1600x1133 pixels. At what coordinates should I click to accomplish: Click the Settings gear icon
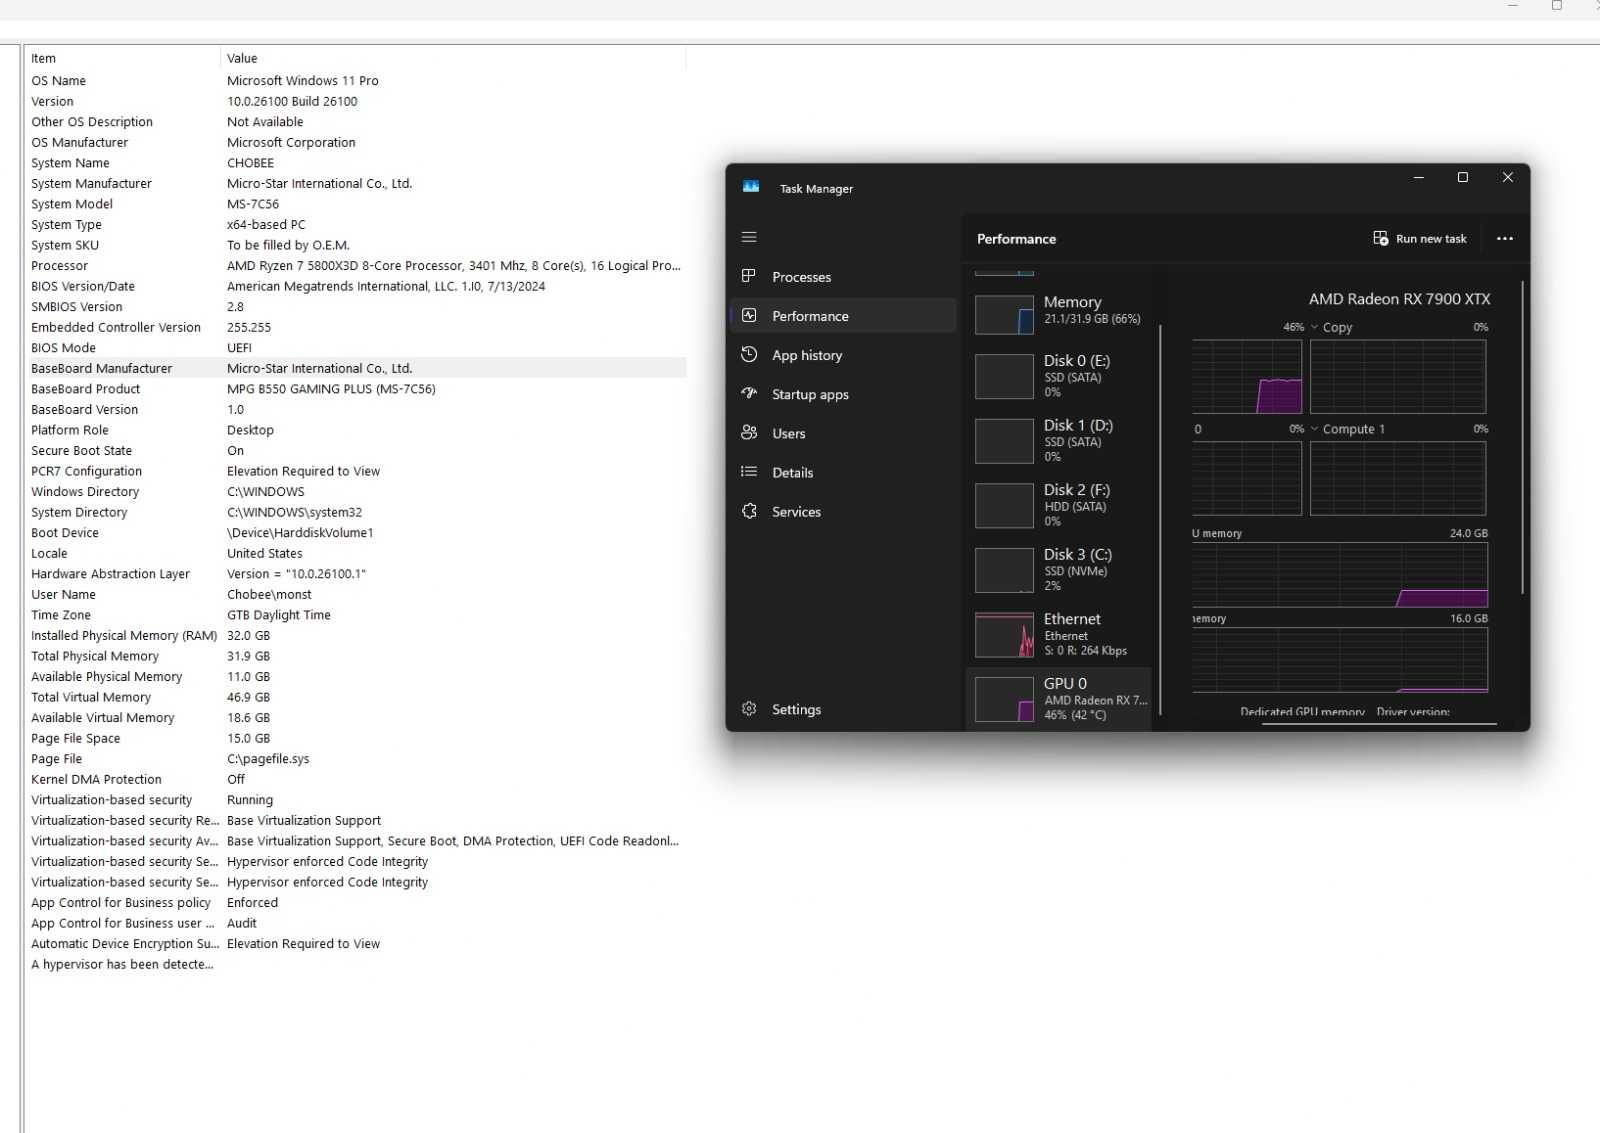point(749,708)
